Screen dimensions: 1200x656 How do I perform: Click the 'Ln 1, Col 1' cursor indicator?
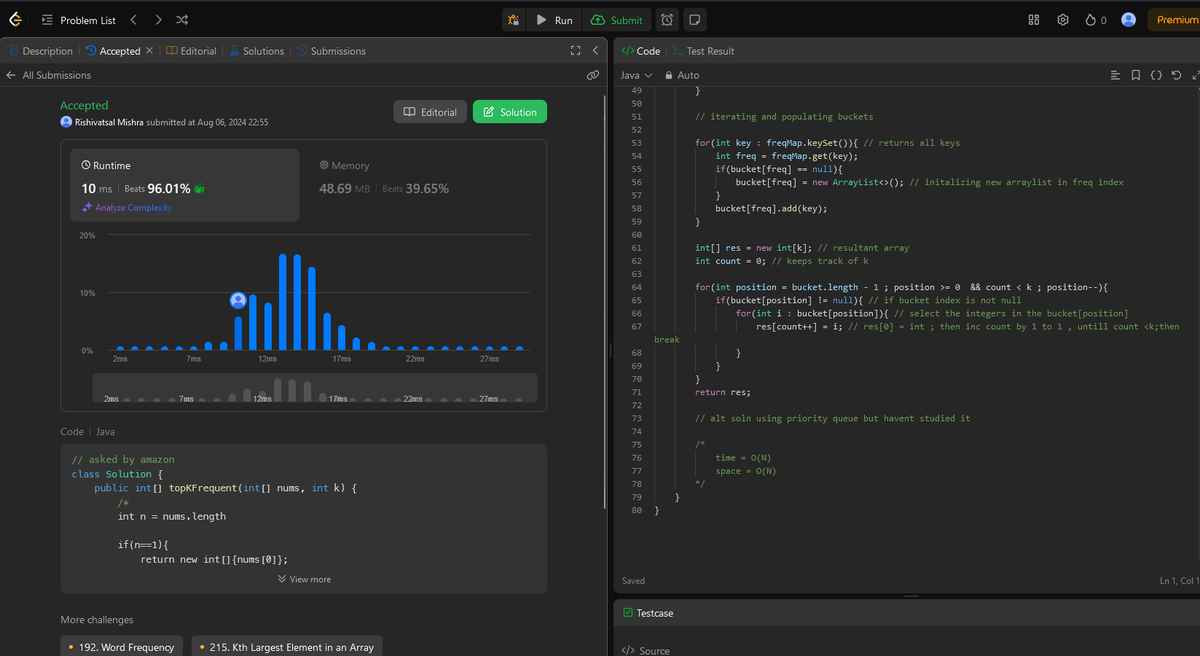pos(1178,580)
